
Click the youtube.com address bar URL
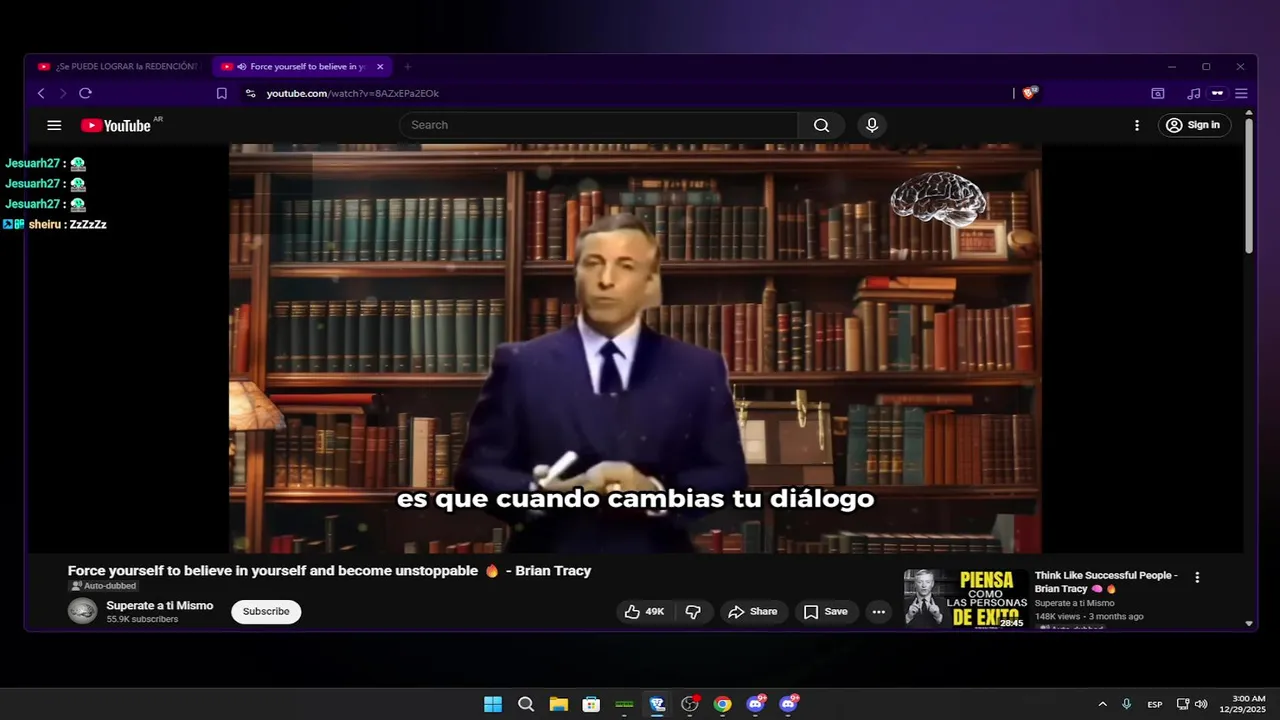tap(352, 93)
